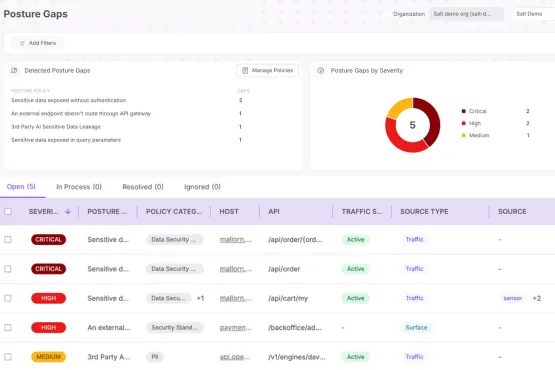This screenshot has width=555, height=370.
Task: Click the HIGH badge in /api/cart/my row
Action: pyautogui.click(x=48, y=298)
